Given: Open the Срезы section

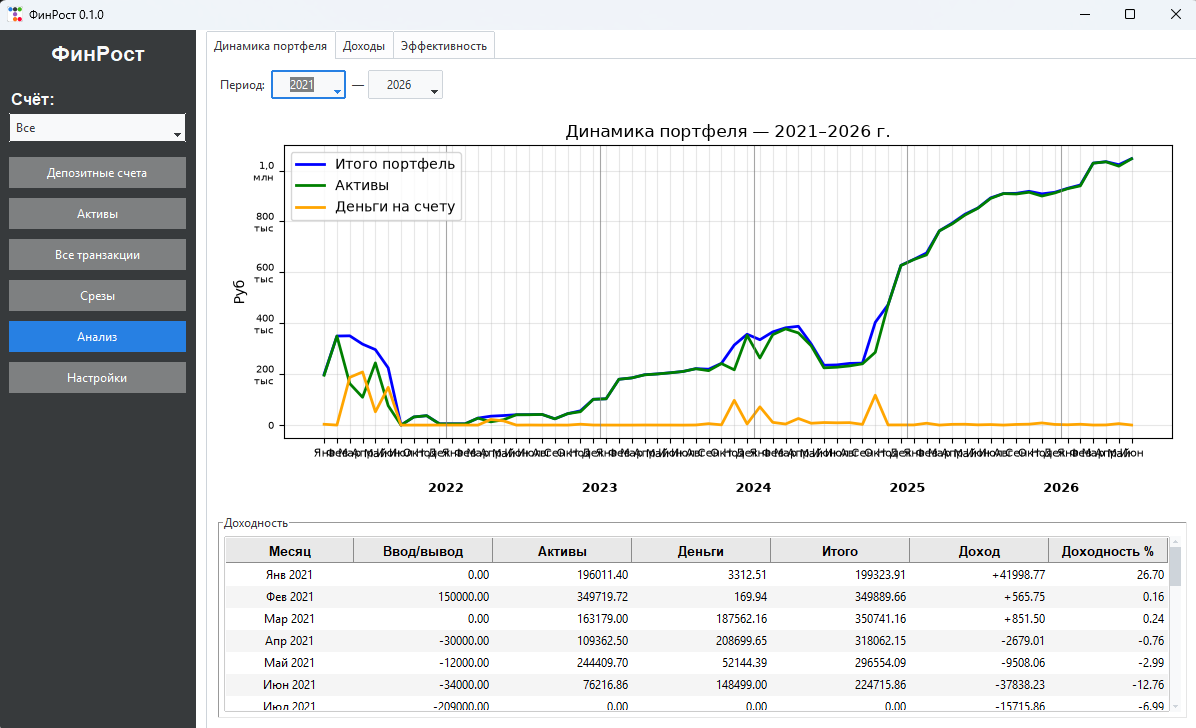Looking at the screenshot, I should point(97,295).
